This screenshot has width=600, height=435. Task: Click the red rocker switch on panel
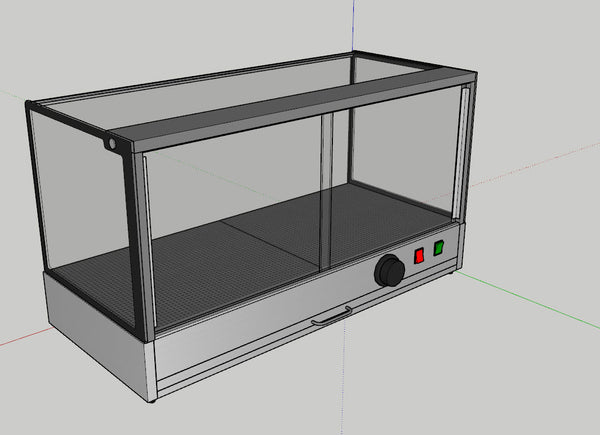point(419,256)
